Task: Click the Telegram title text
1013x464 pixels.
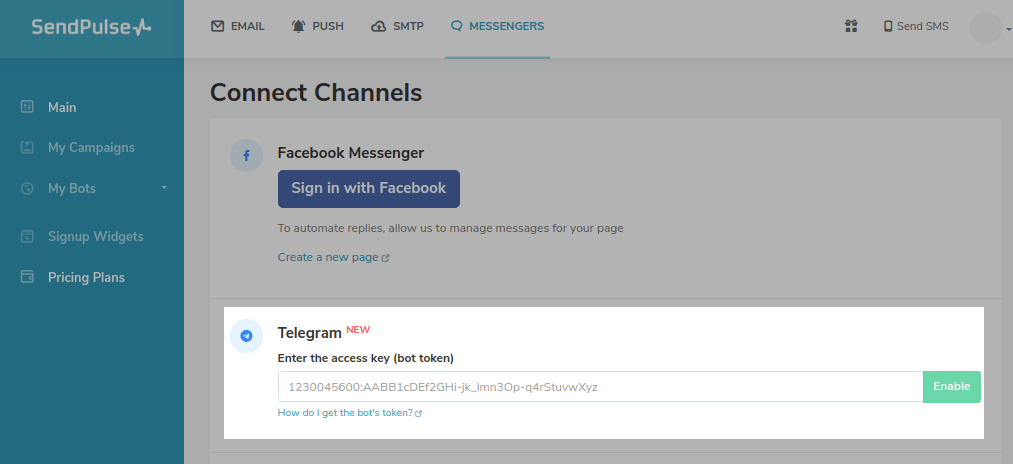Action: point(309,333)
